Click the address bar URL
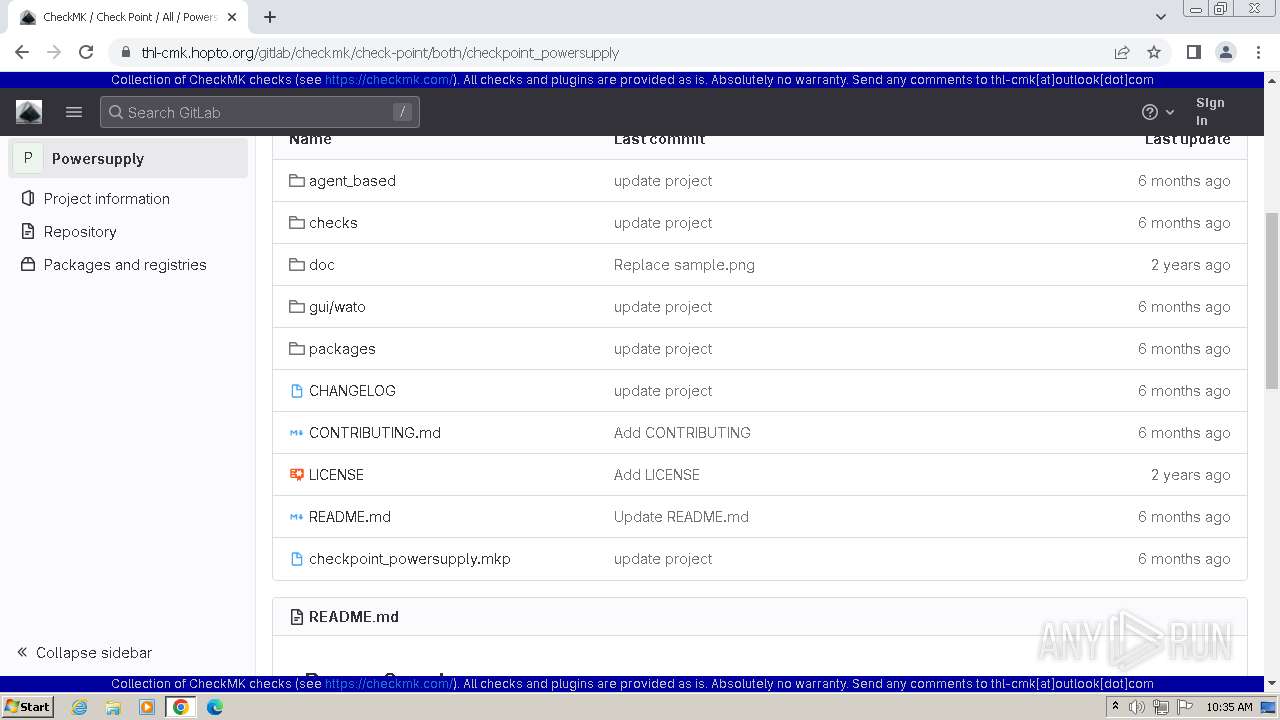Screen dimensions: 1280x720 pos(380,53)
